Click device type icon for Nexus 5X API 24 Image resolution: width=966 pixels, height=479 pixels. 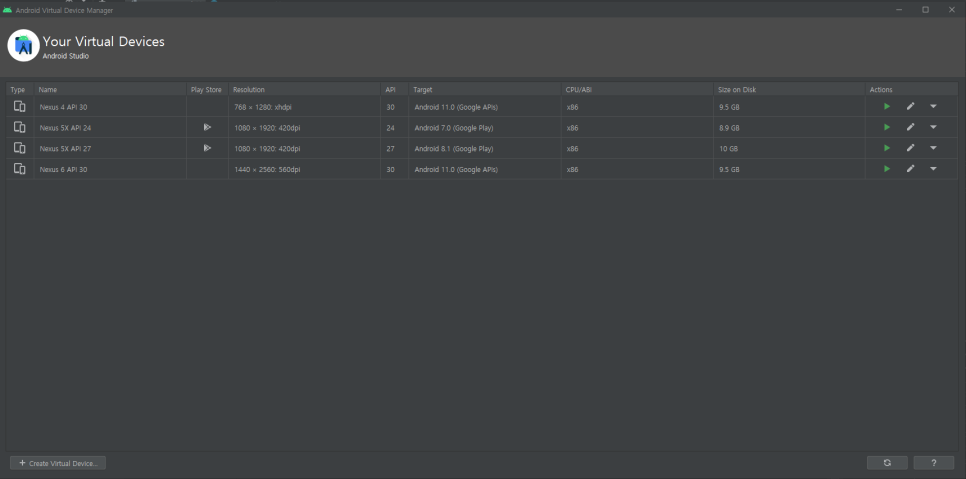click(20, 127)
